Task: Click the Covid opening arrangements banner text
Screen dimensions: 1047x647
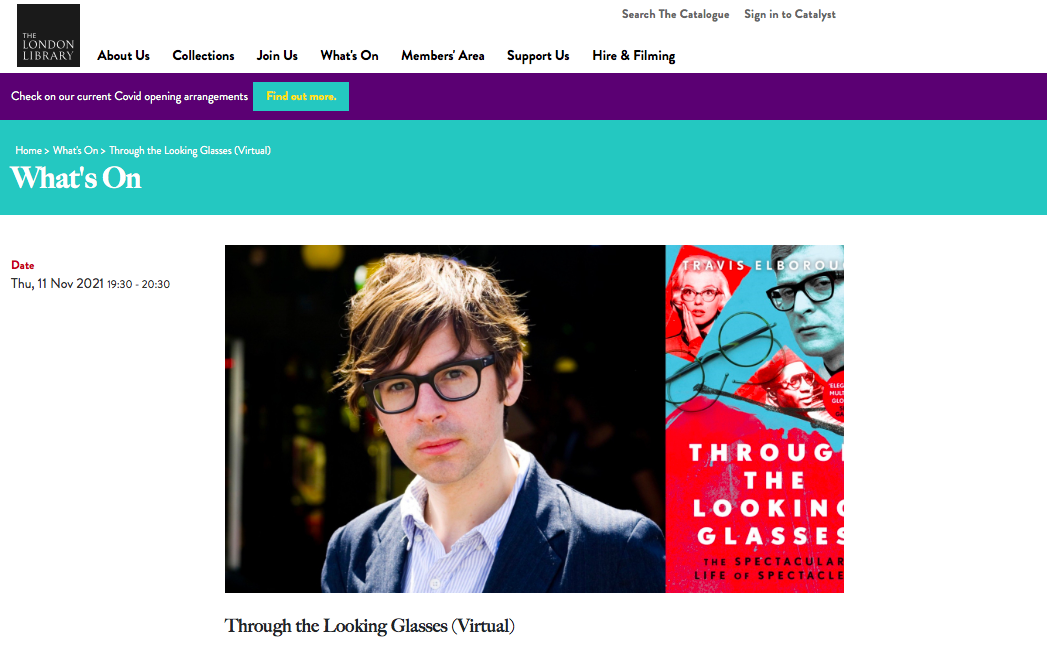Action: pos(130,96)
